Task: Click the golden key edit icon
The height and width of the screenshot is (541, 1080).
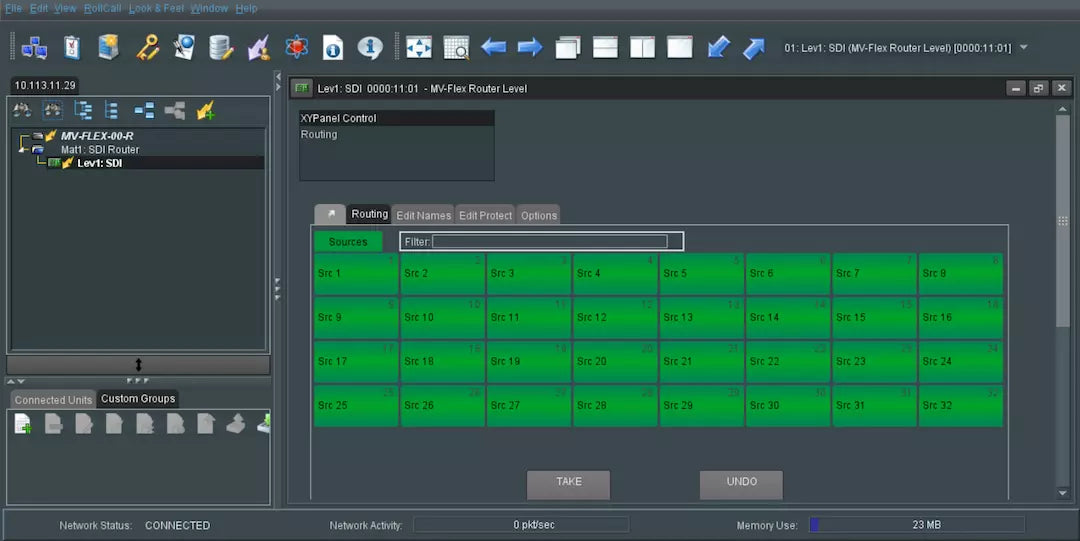Action: coord(147,48)
